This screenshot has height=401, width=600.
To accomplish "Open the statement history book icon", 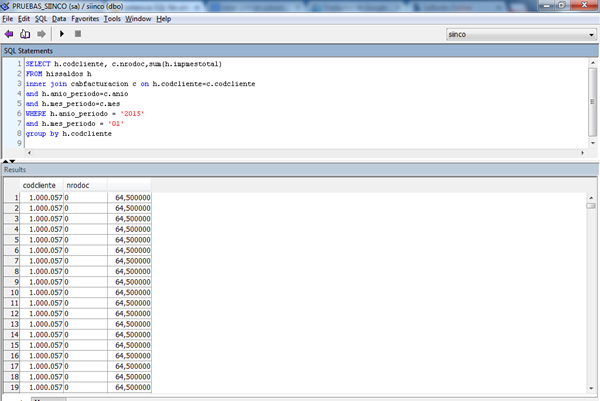I will click(24, 33).
